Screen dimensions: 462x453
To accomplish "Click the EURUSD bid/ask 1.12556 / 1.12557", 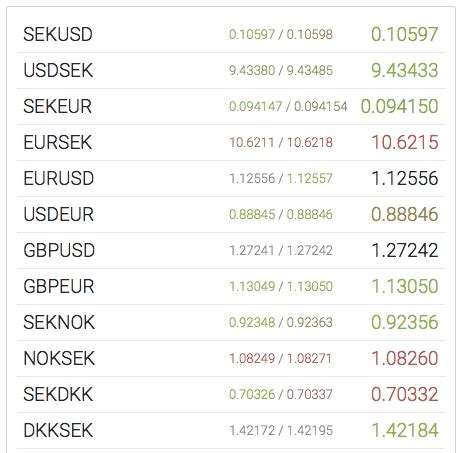I will pos(281,178).
